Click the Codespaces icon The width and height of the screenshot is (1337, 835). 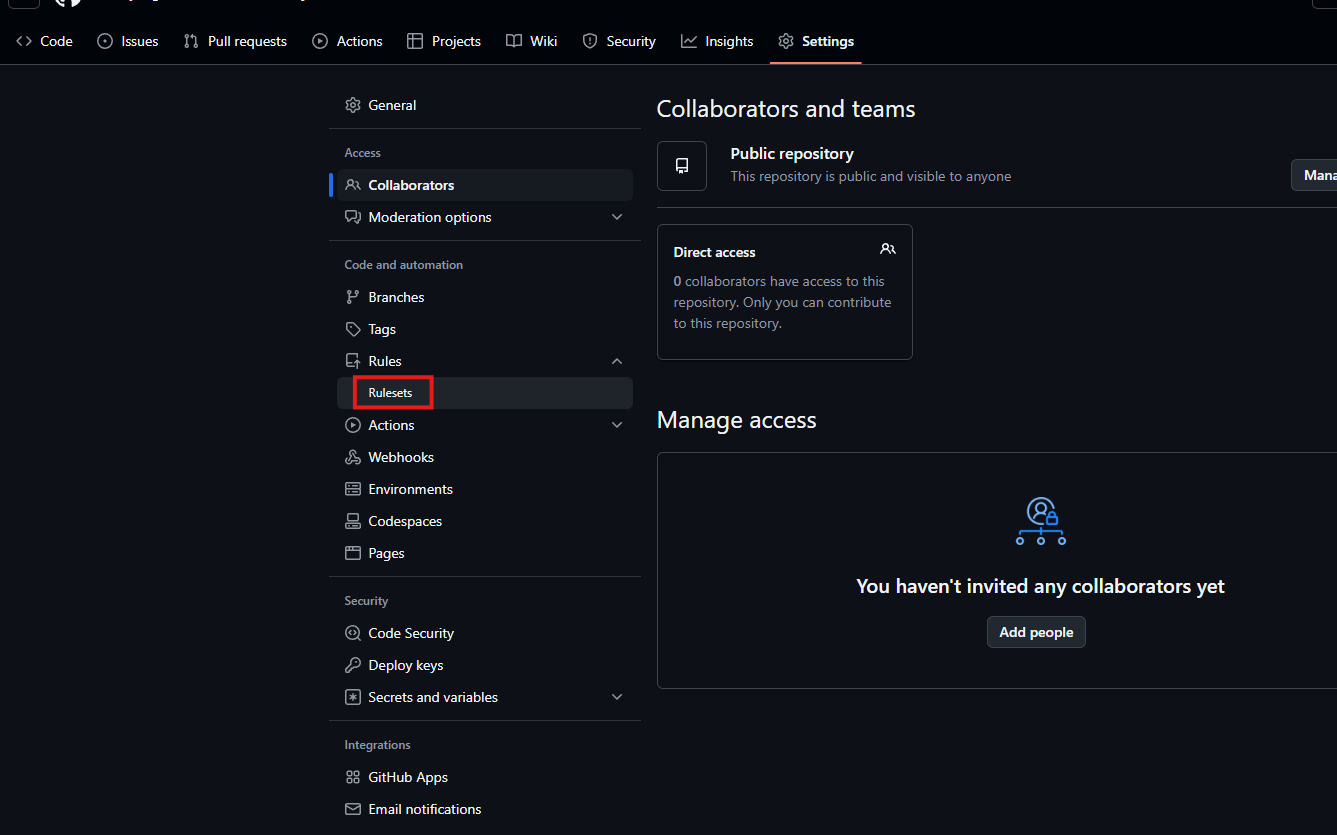point(352,521)
